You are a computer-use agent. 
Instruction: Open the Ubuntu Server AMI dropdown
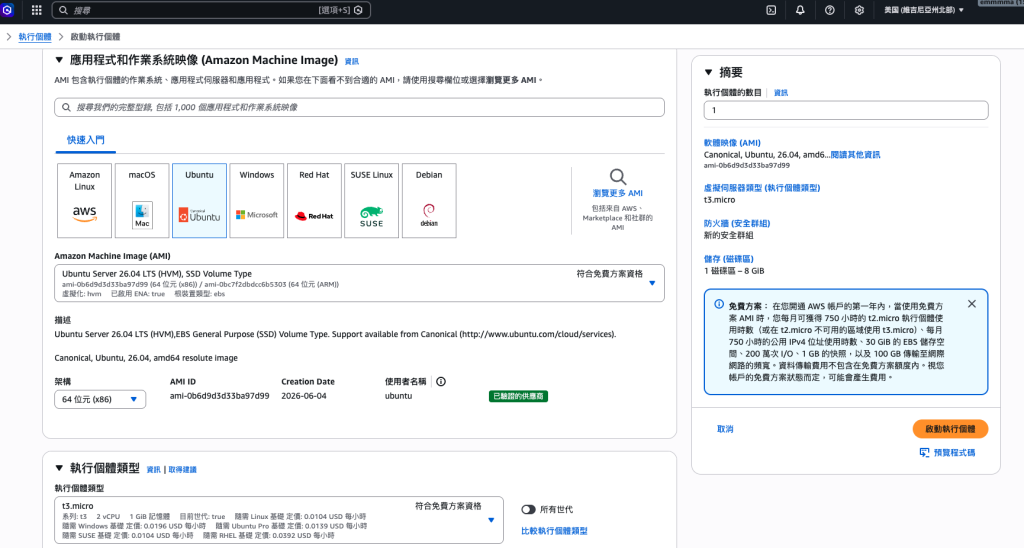(x=359, y=283)
